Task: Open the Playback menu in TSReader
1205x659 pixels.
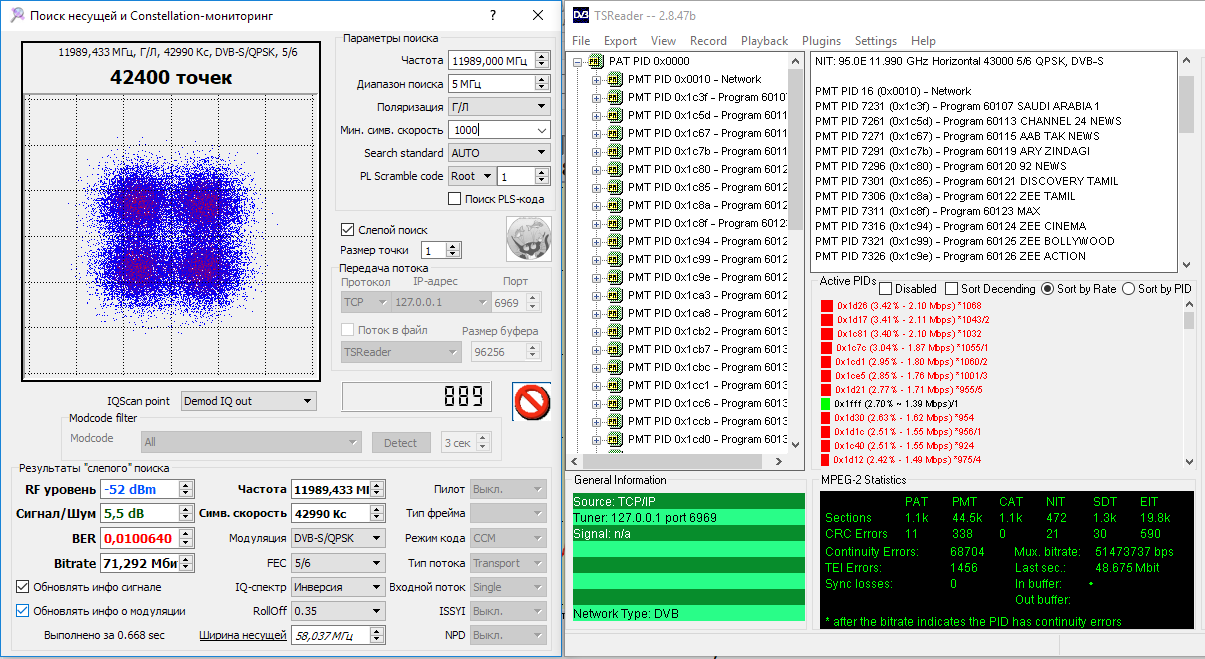Action: (764, 41)
